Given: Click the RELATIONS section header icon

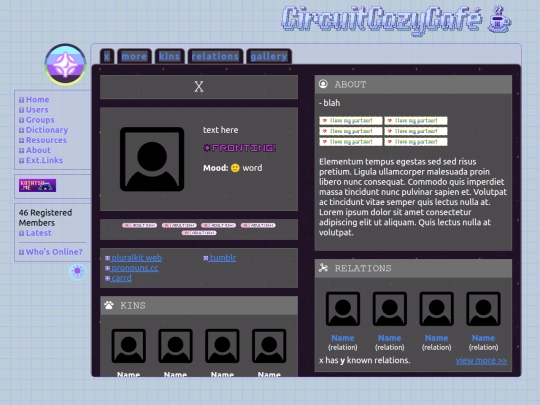Looking at the screenshot, I should (x=323, y=268).
